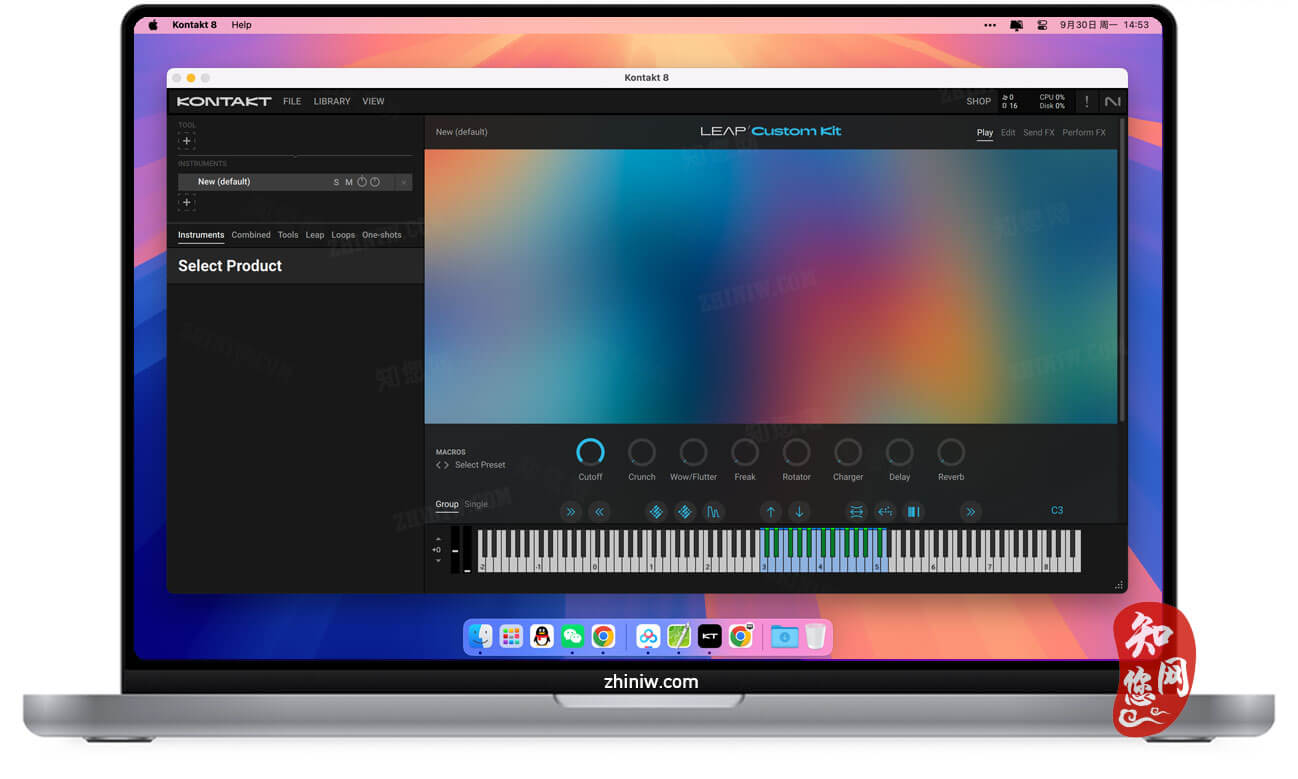Click the Charger macro knob
The image size is (1298, 779).
848,452
